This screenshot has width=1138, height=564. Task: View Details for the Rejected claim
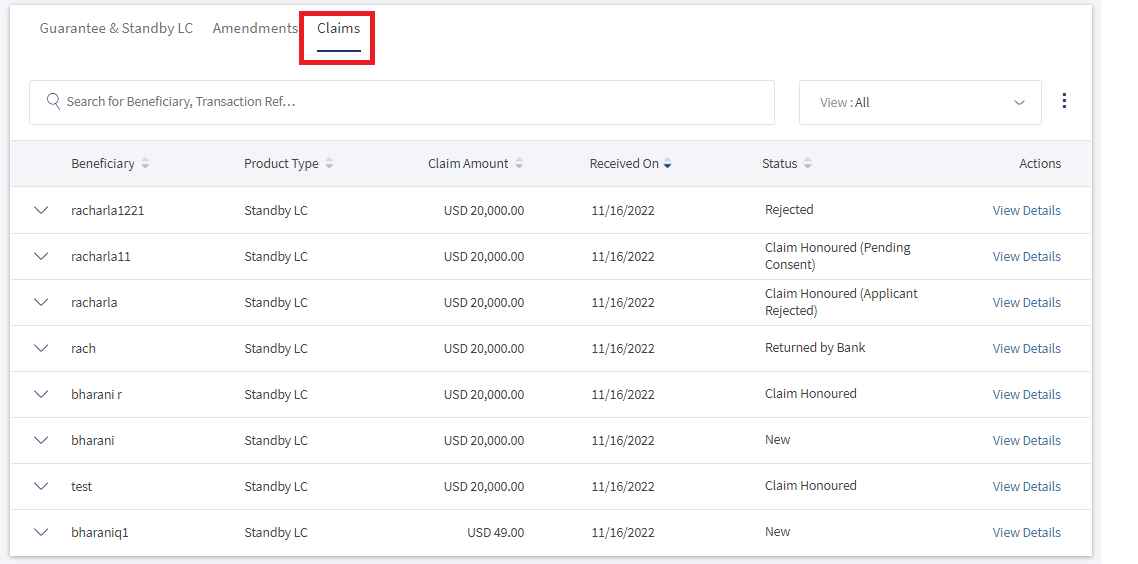tap(1026, 211)
